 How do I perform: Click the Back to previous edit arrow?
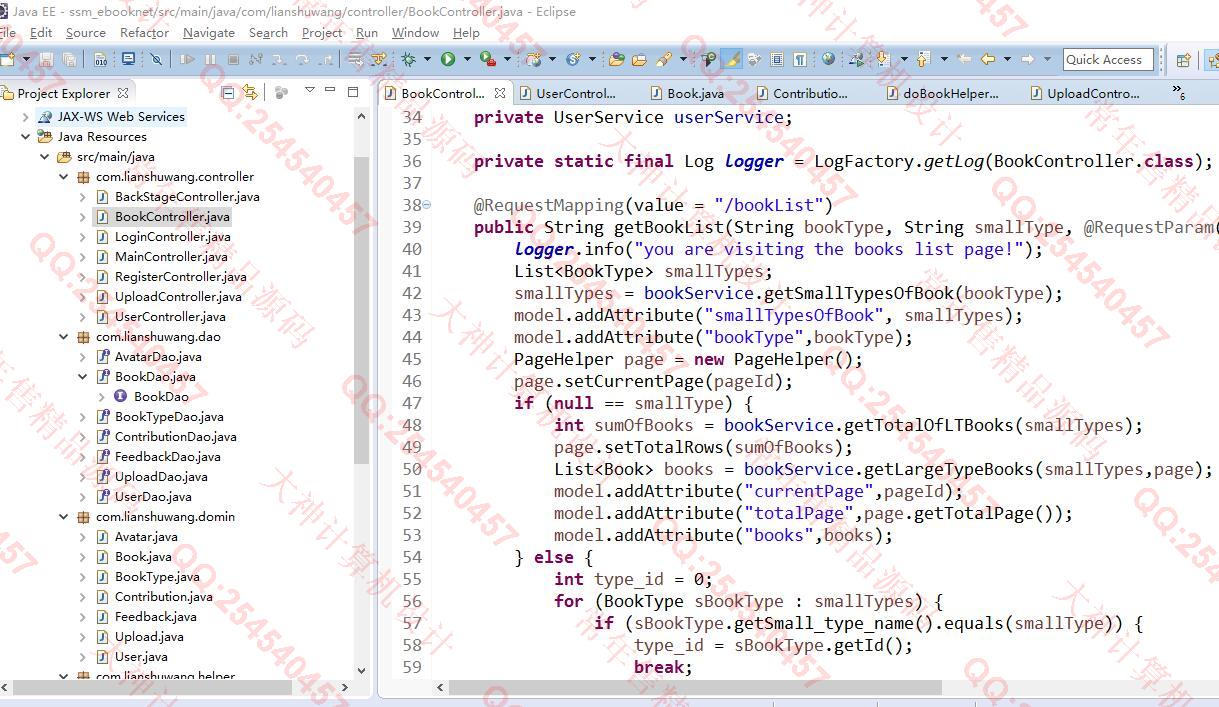point(987,60)
